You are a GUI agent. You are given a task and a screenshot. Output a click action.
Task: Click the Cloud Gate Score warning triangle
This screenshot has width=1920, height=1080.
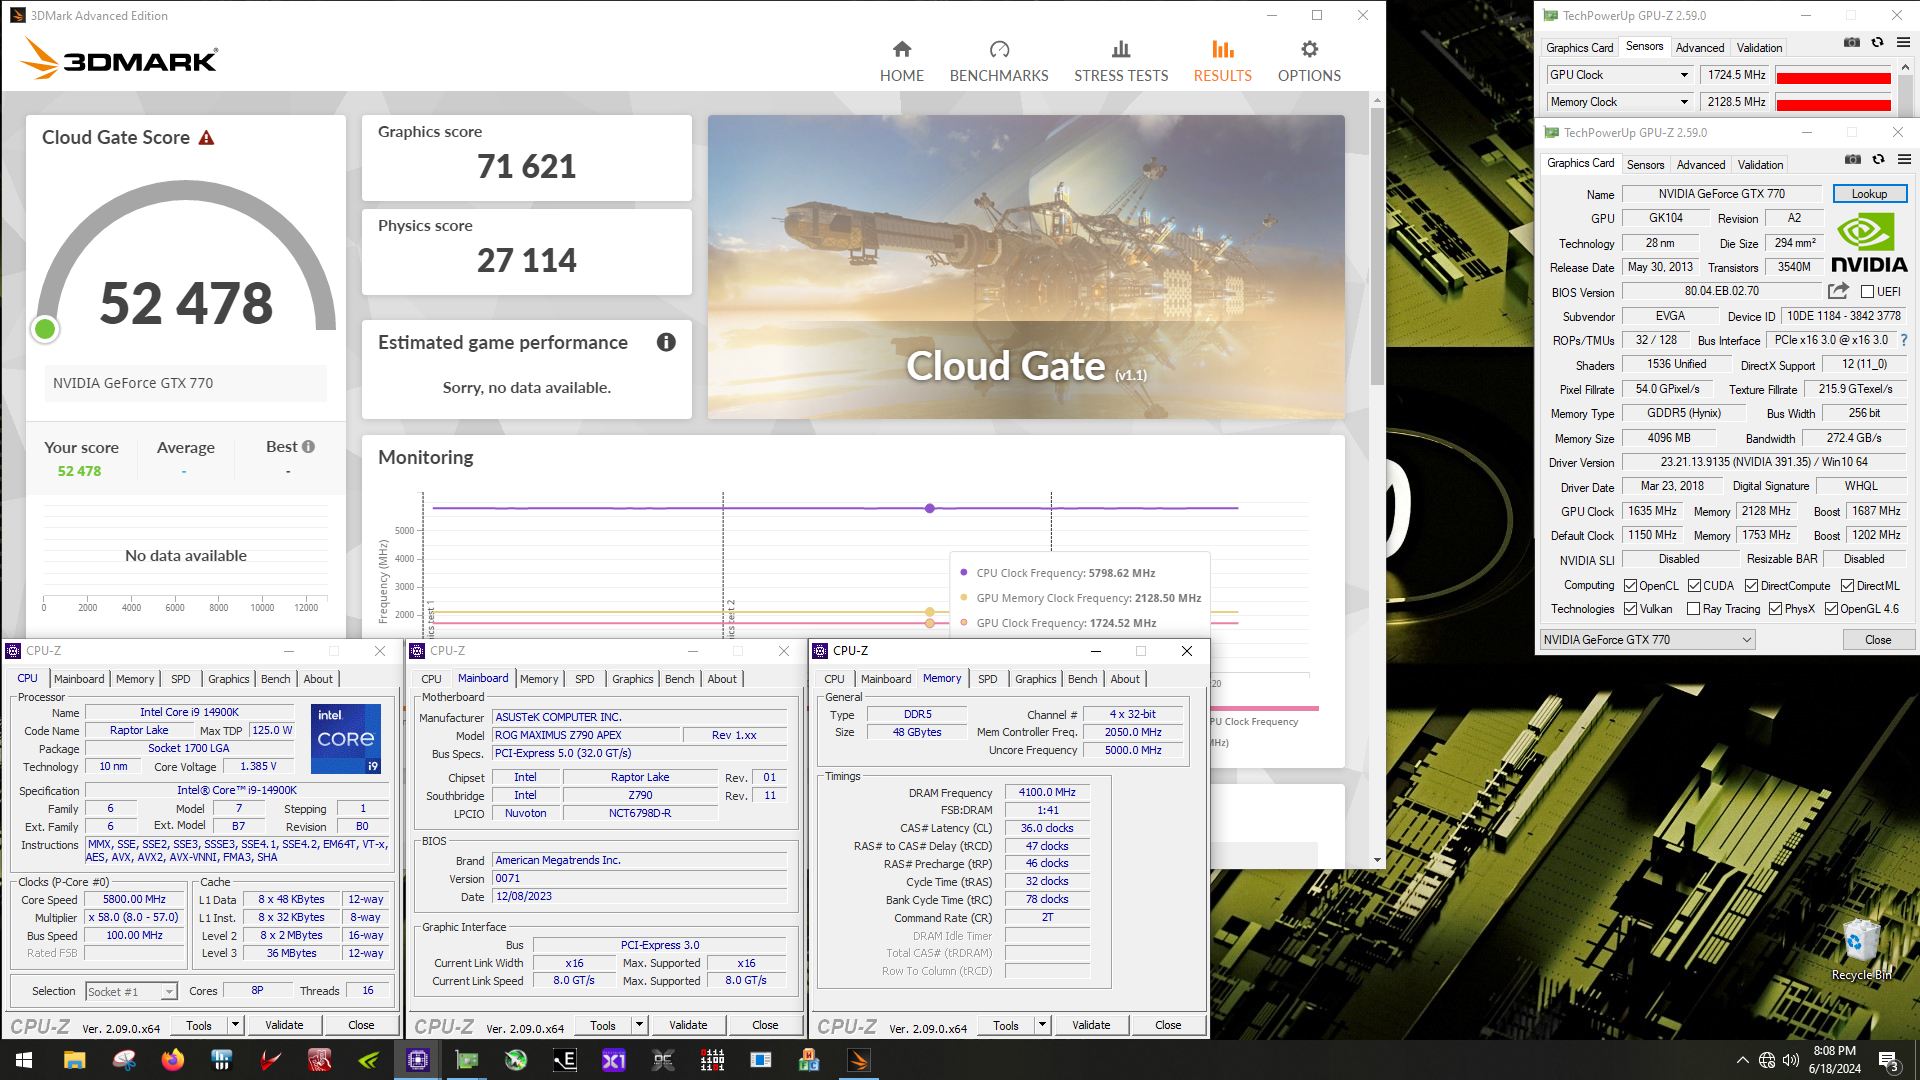(206, 138)
